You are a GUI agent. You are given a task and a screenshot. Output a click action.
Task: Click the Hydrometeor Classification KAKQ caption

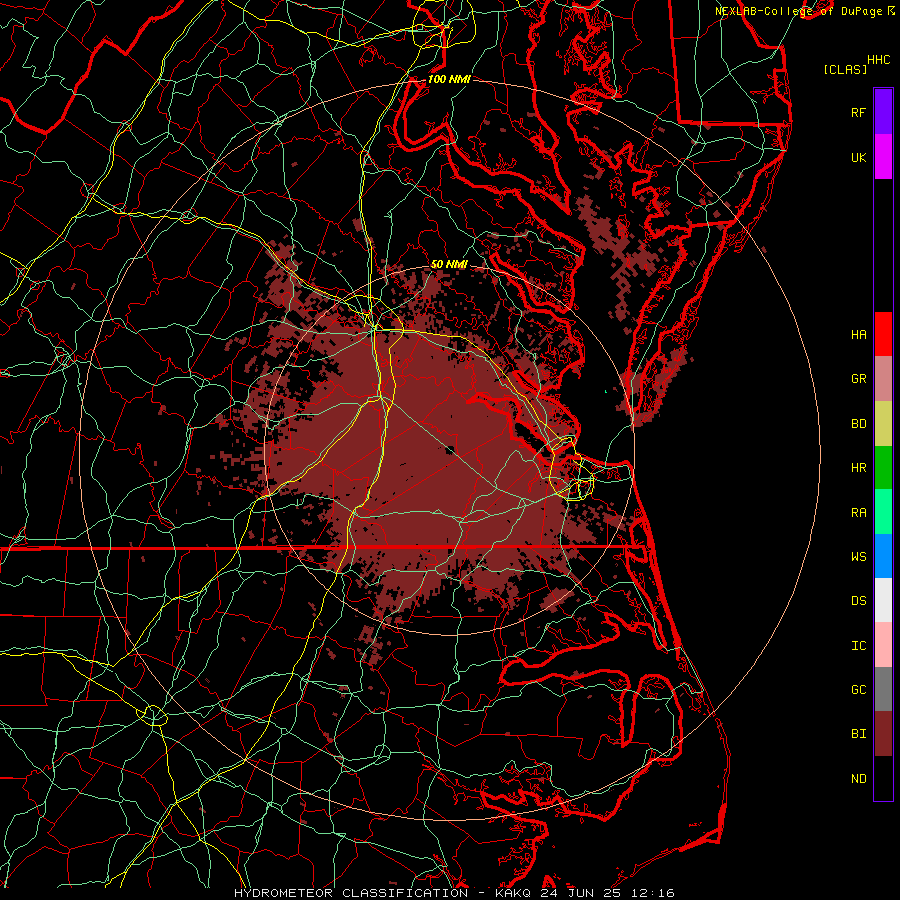coord(454,893)
